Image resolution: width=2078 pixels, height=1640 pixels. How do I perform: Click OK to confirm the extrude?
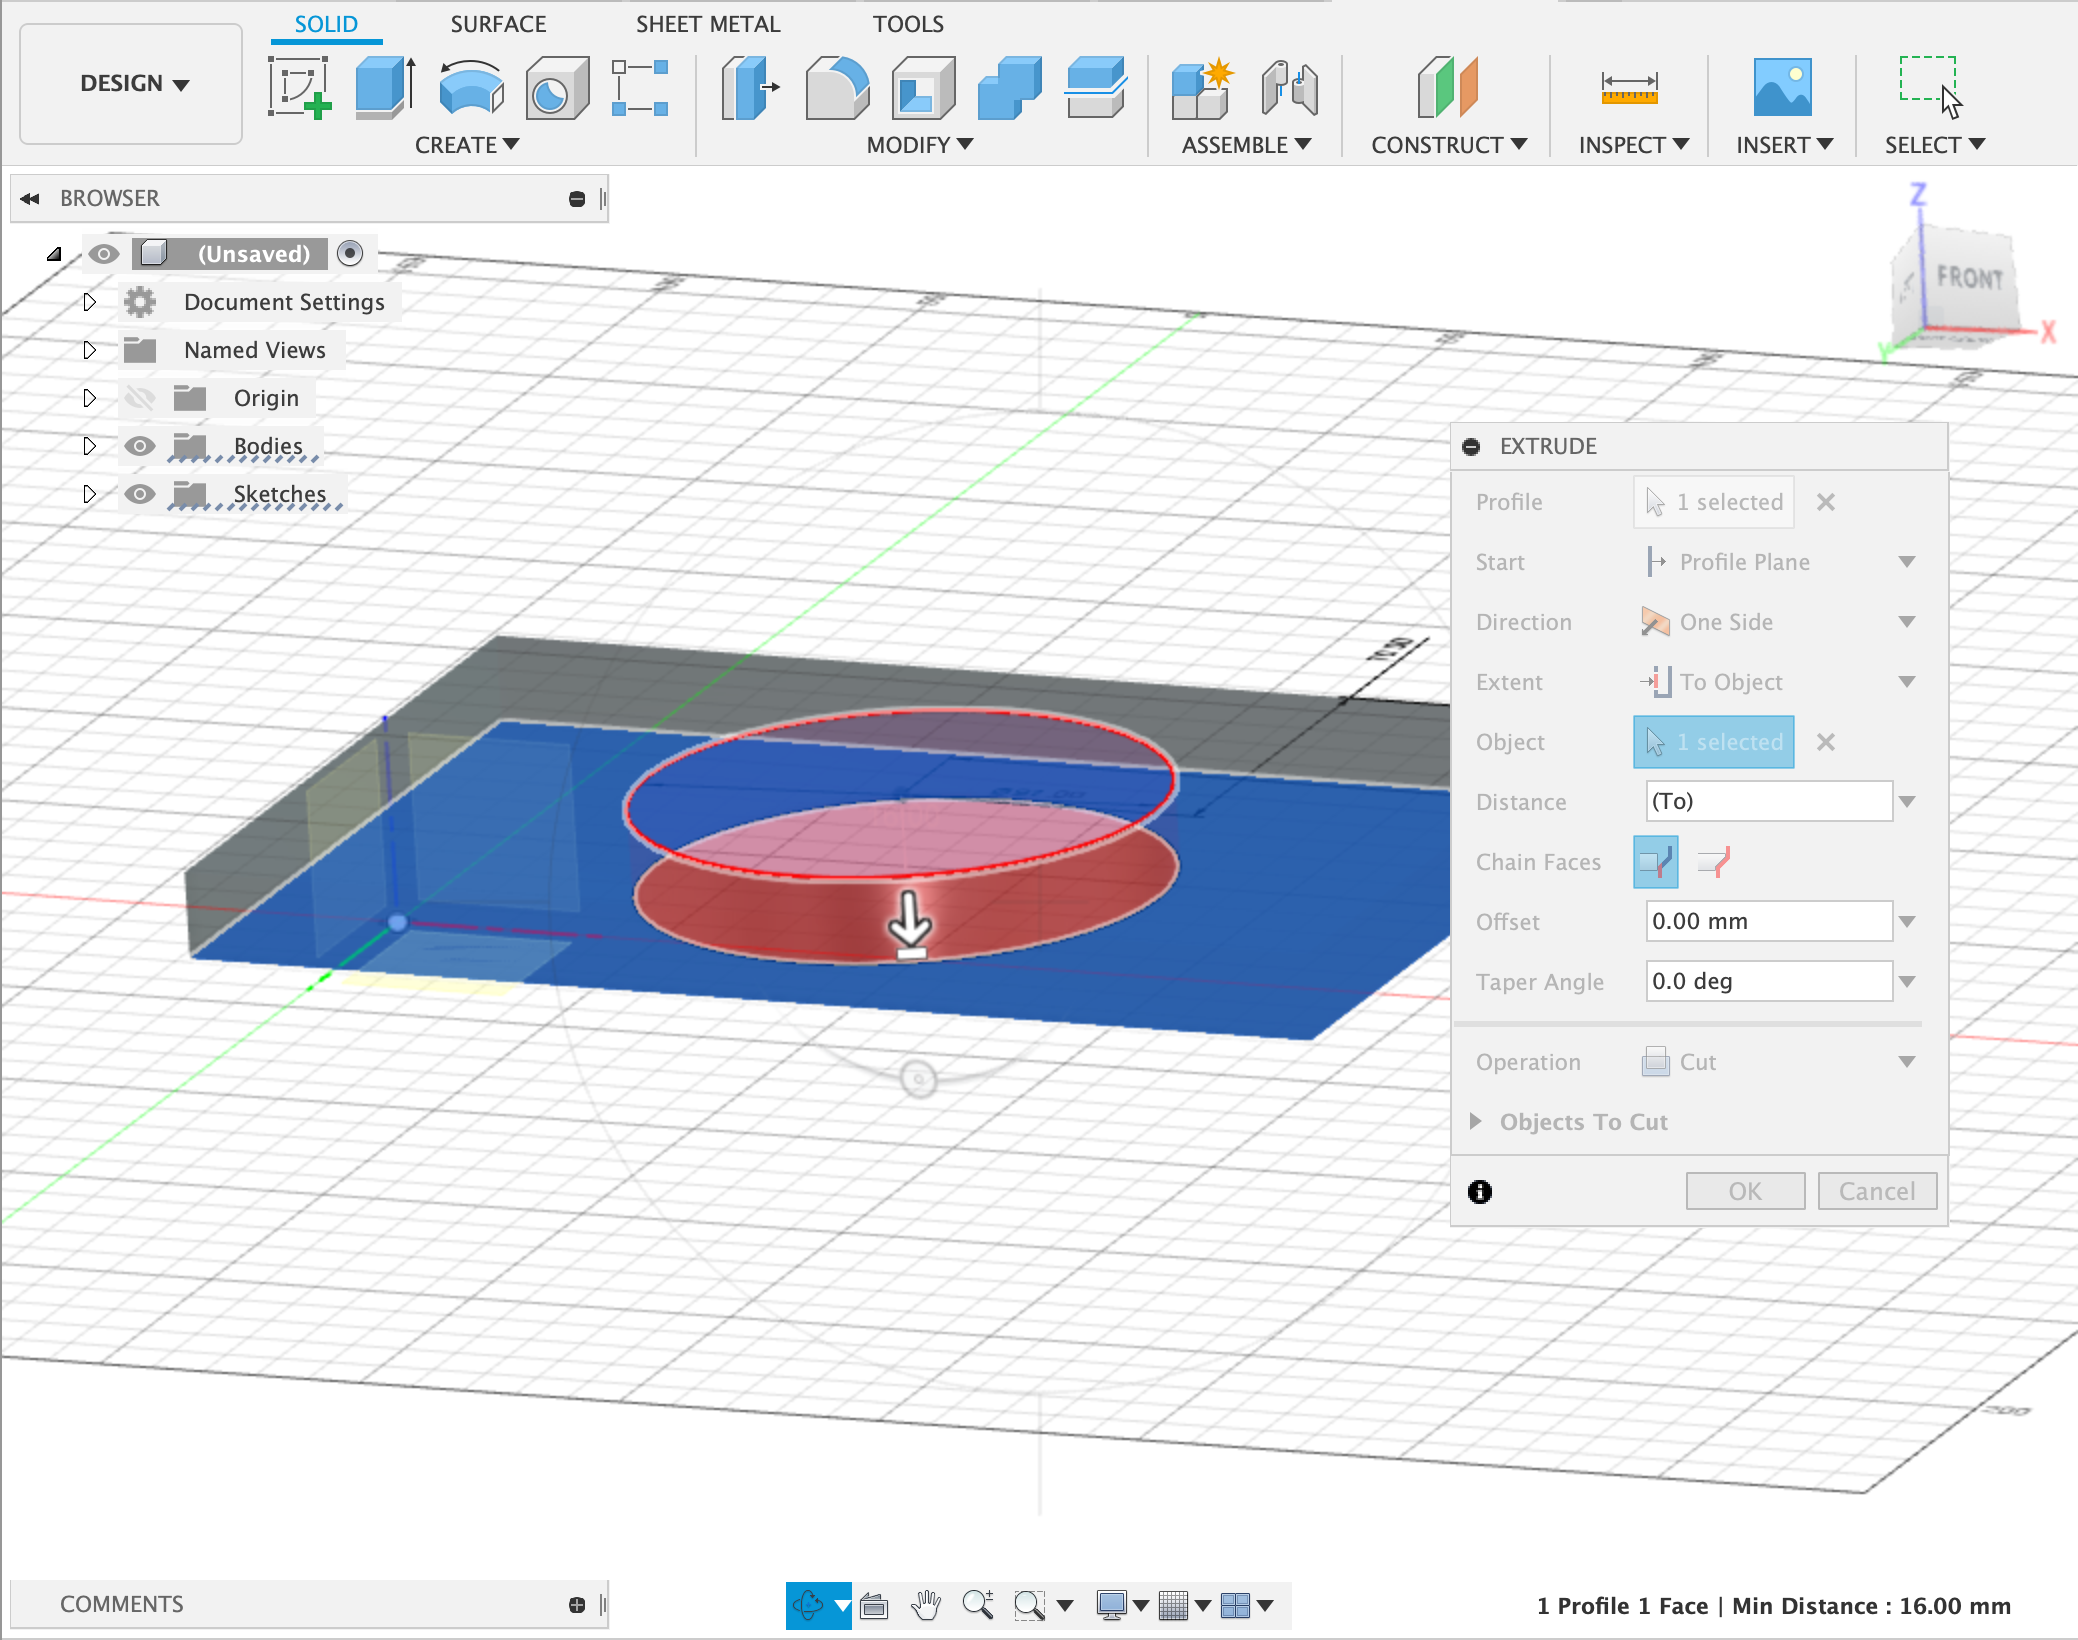point(1744,1190)
